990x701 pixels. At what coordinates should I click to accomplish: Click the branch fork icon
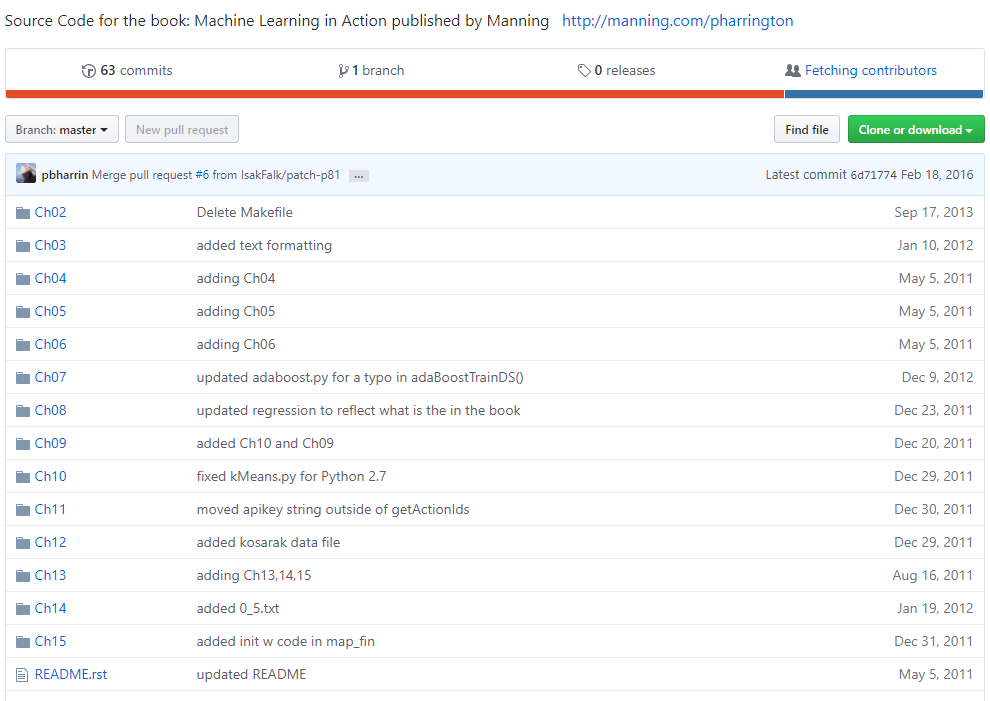click(x=343, y=71)
